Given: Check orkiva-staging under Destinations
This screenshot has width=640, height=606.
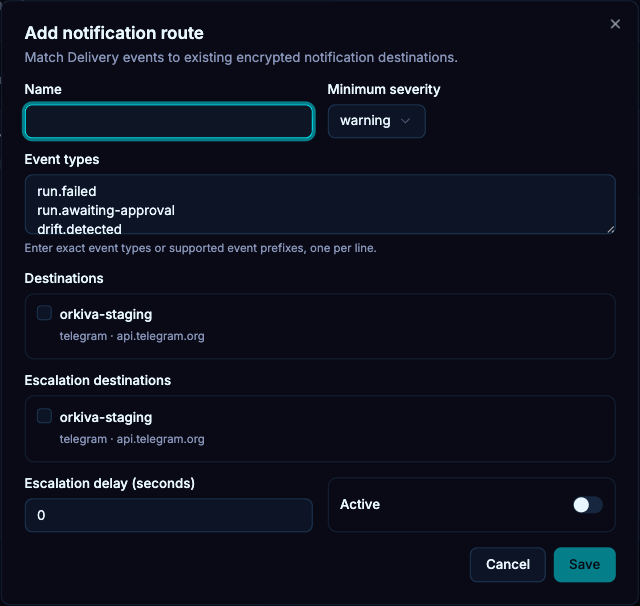Looking at the screenshot, I should pos(44,313).
